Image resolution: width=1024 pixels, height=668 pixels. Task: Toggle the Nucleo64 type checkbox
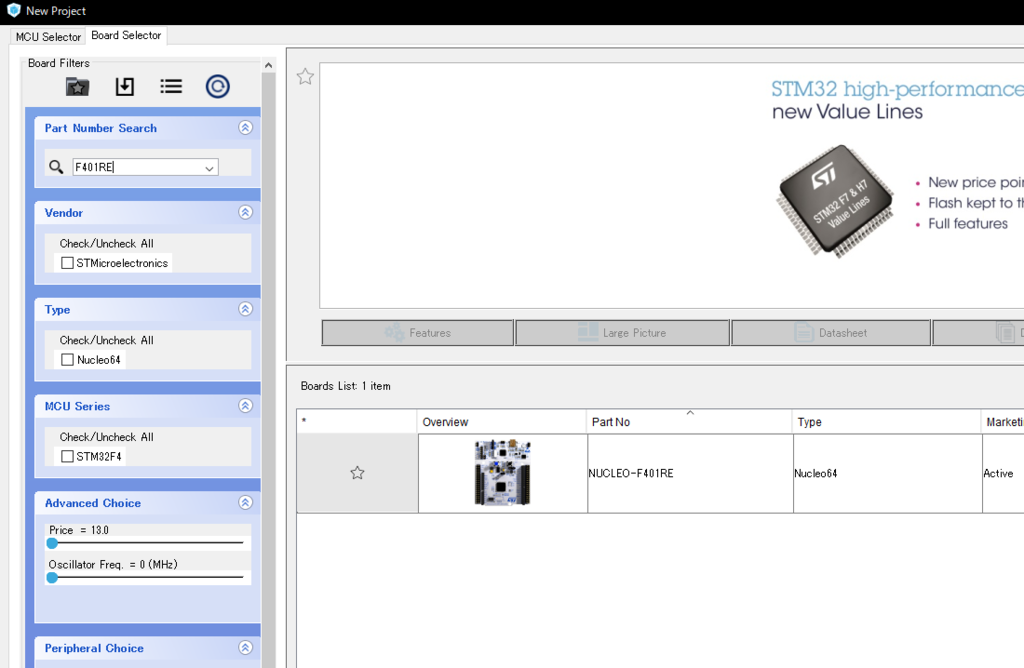(x=67, y=360)
